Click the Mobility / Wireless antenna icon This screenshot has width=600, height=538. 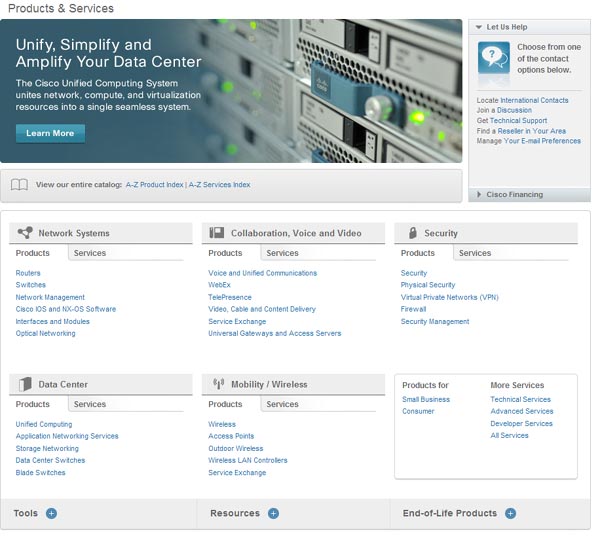(218, 384)
